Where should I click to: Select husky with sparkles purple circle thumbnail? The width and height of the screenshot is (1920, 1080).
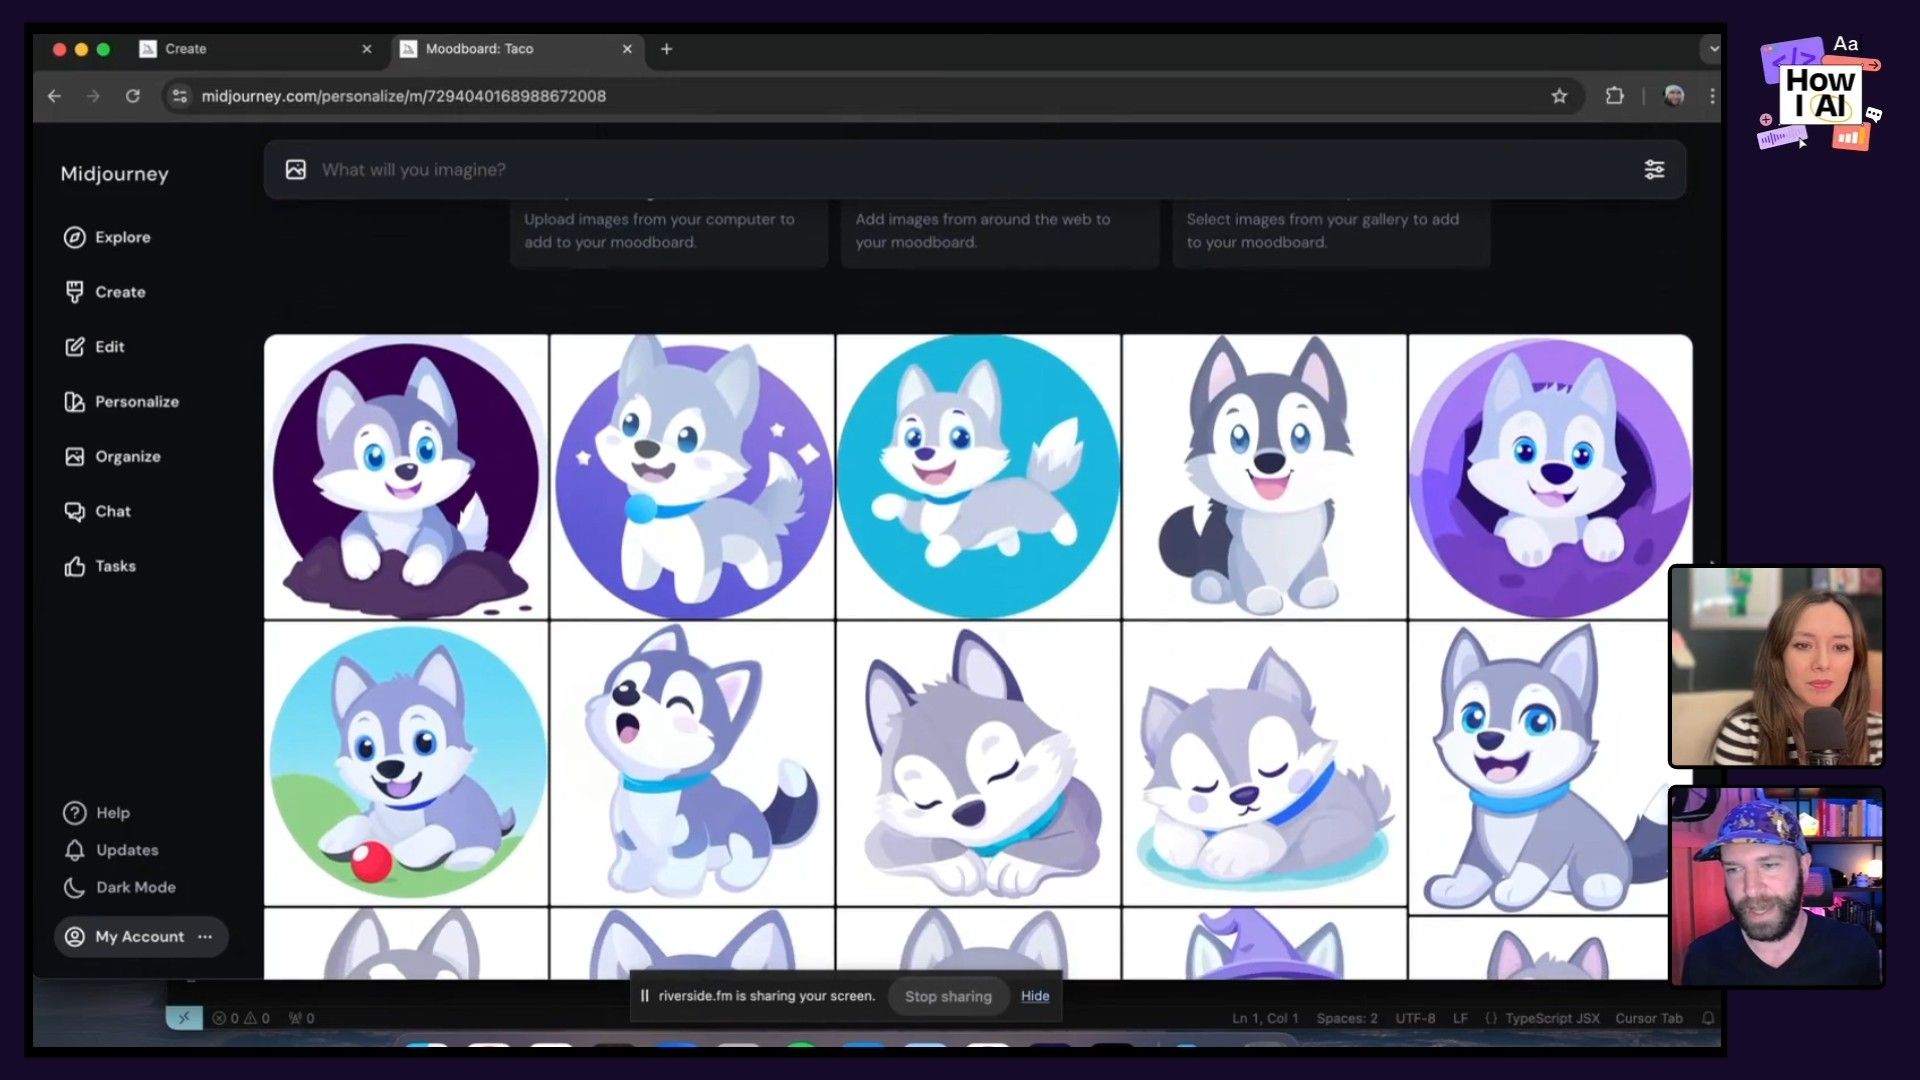(692, 476)
